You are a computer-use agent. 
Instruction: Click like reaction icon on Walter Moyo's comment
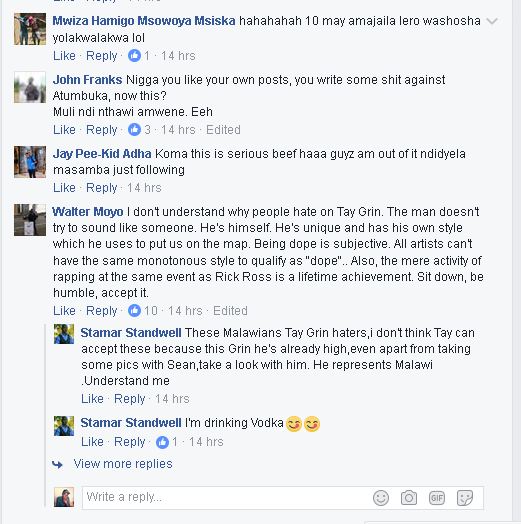click(x=134, y=311)
